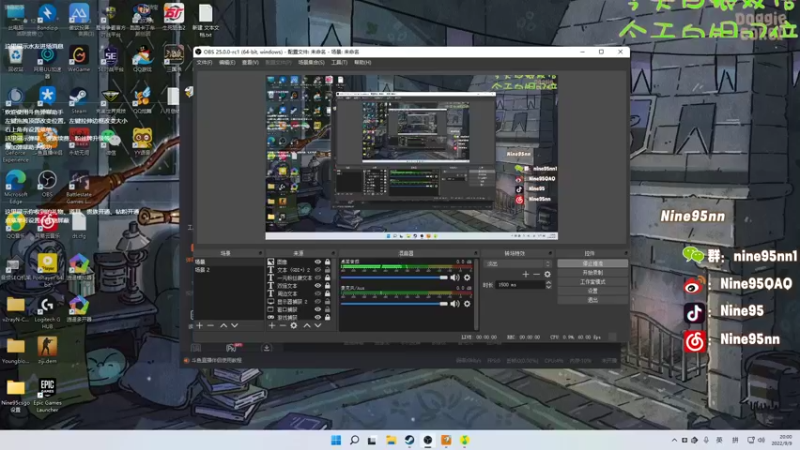
Task: Adjust the 桌面音频 volume slider
Action: point(394,278)
